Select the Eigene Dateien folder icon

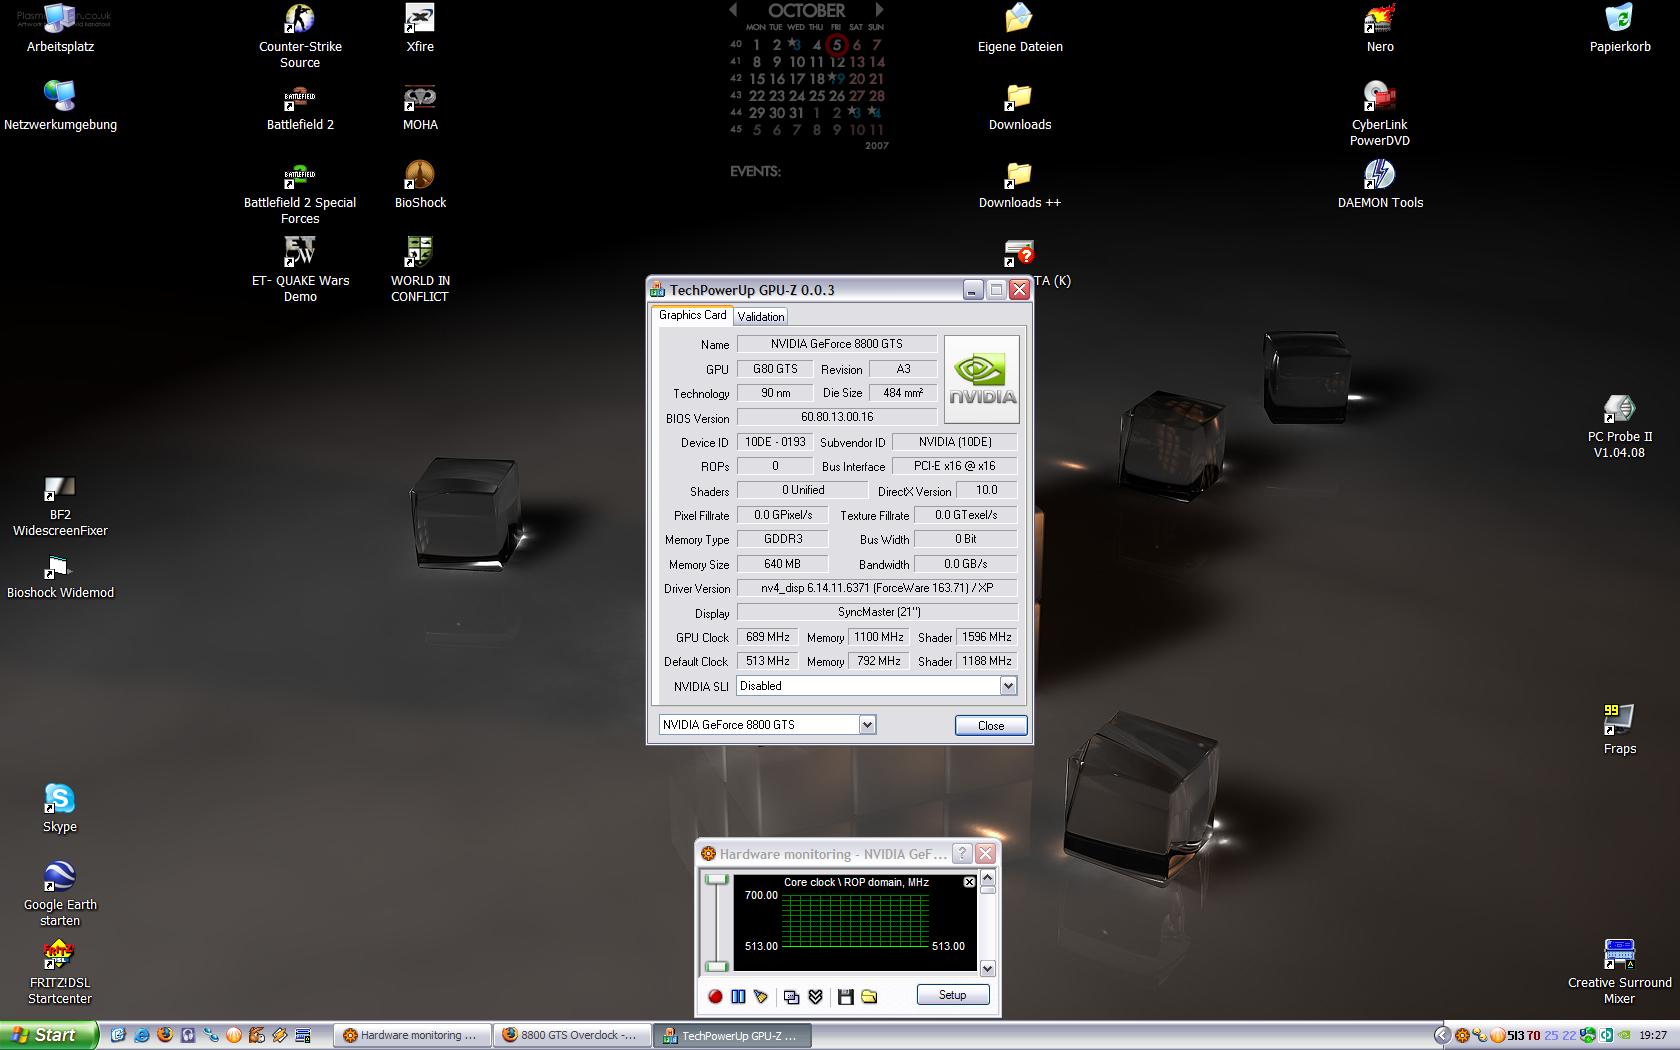coord(1020,28)
